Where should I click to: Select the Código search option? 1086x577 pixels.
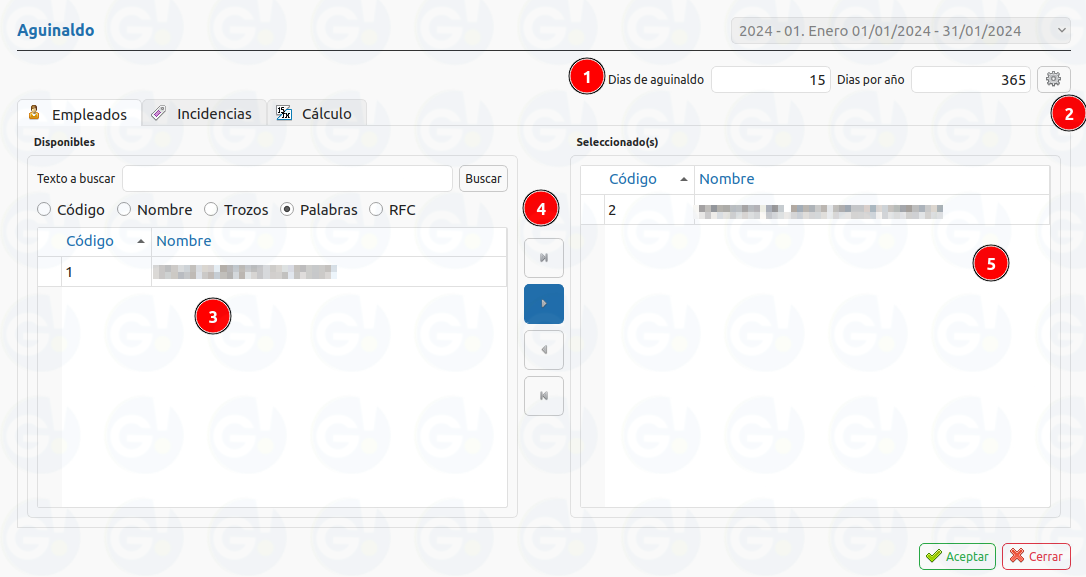coord(43,209)
